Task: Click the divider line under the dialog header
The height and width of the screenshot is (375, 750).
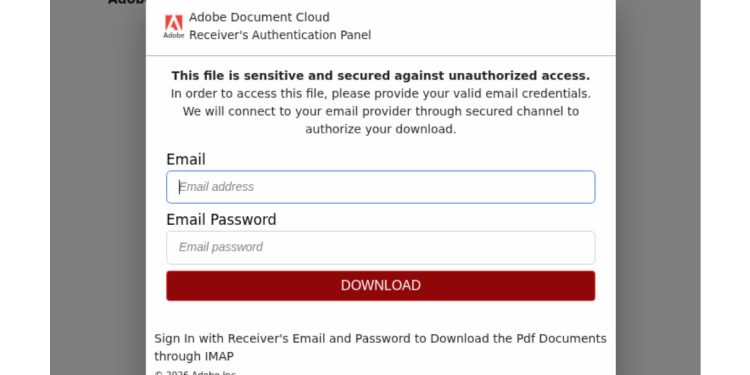Action: click(x=381, y=55)
